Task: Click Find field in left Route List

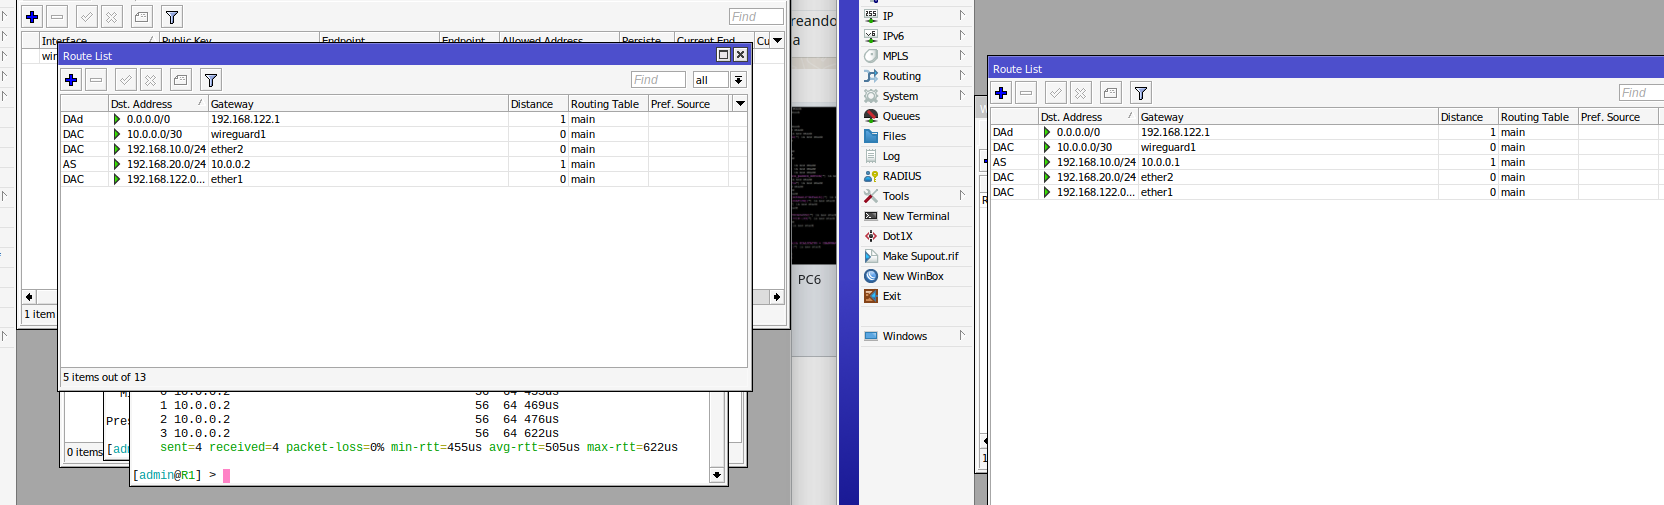Action: click(658, 80)
